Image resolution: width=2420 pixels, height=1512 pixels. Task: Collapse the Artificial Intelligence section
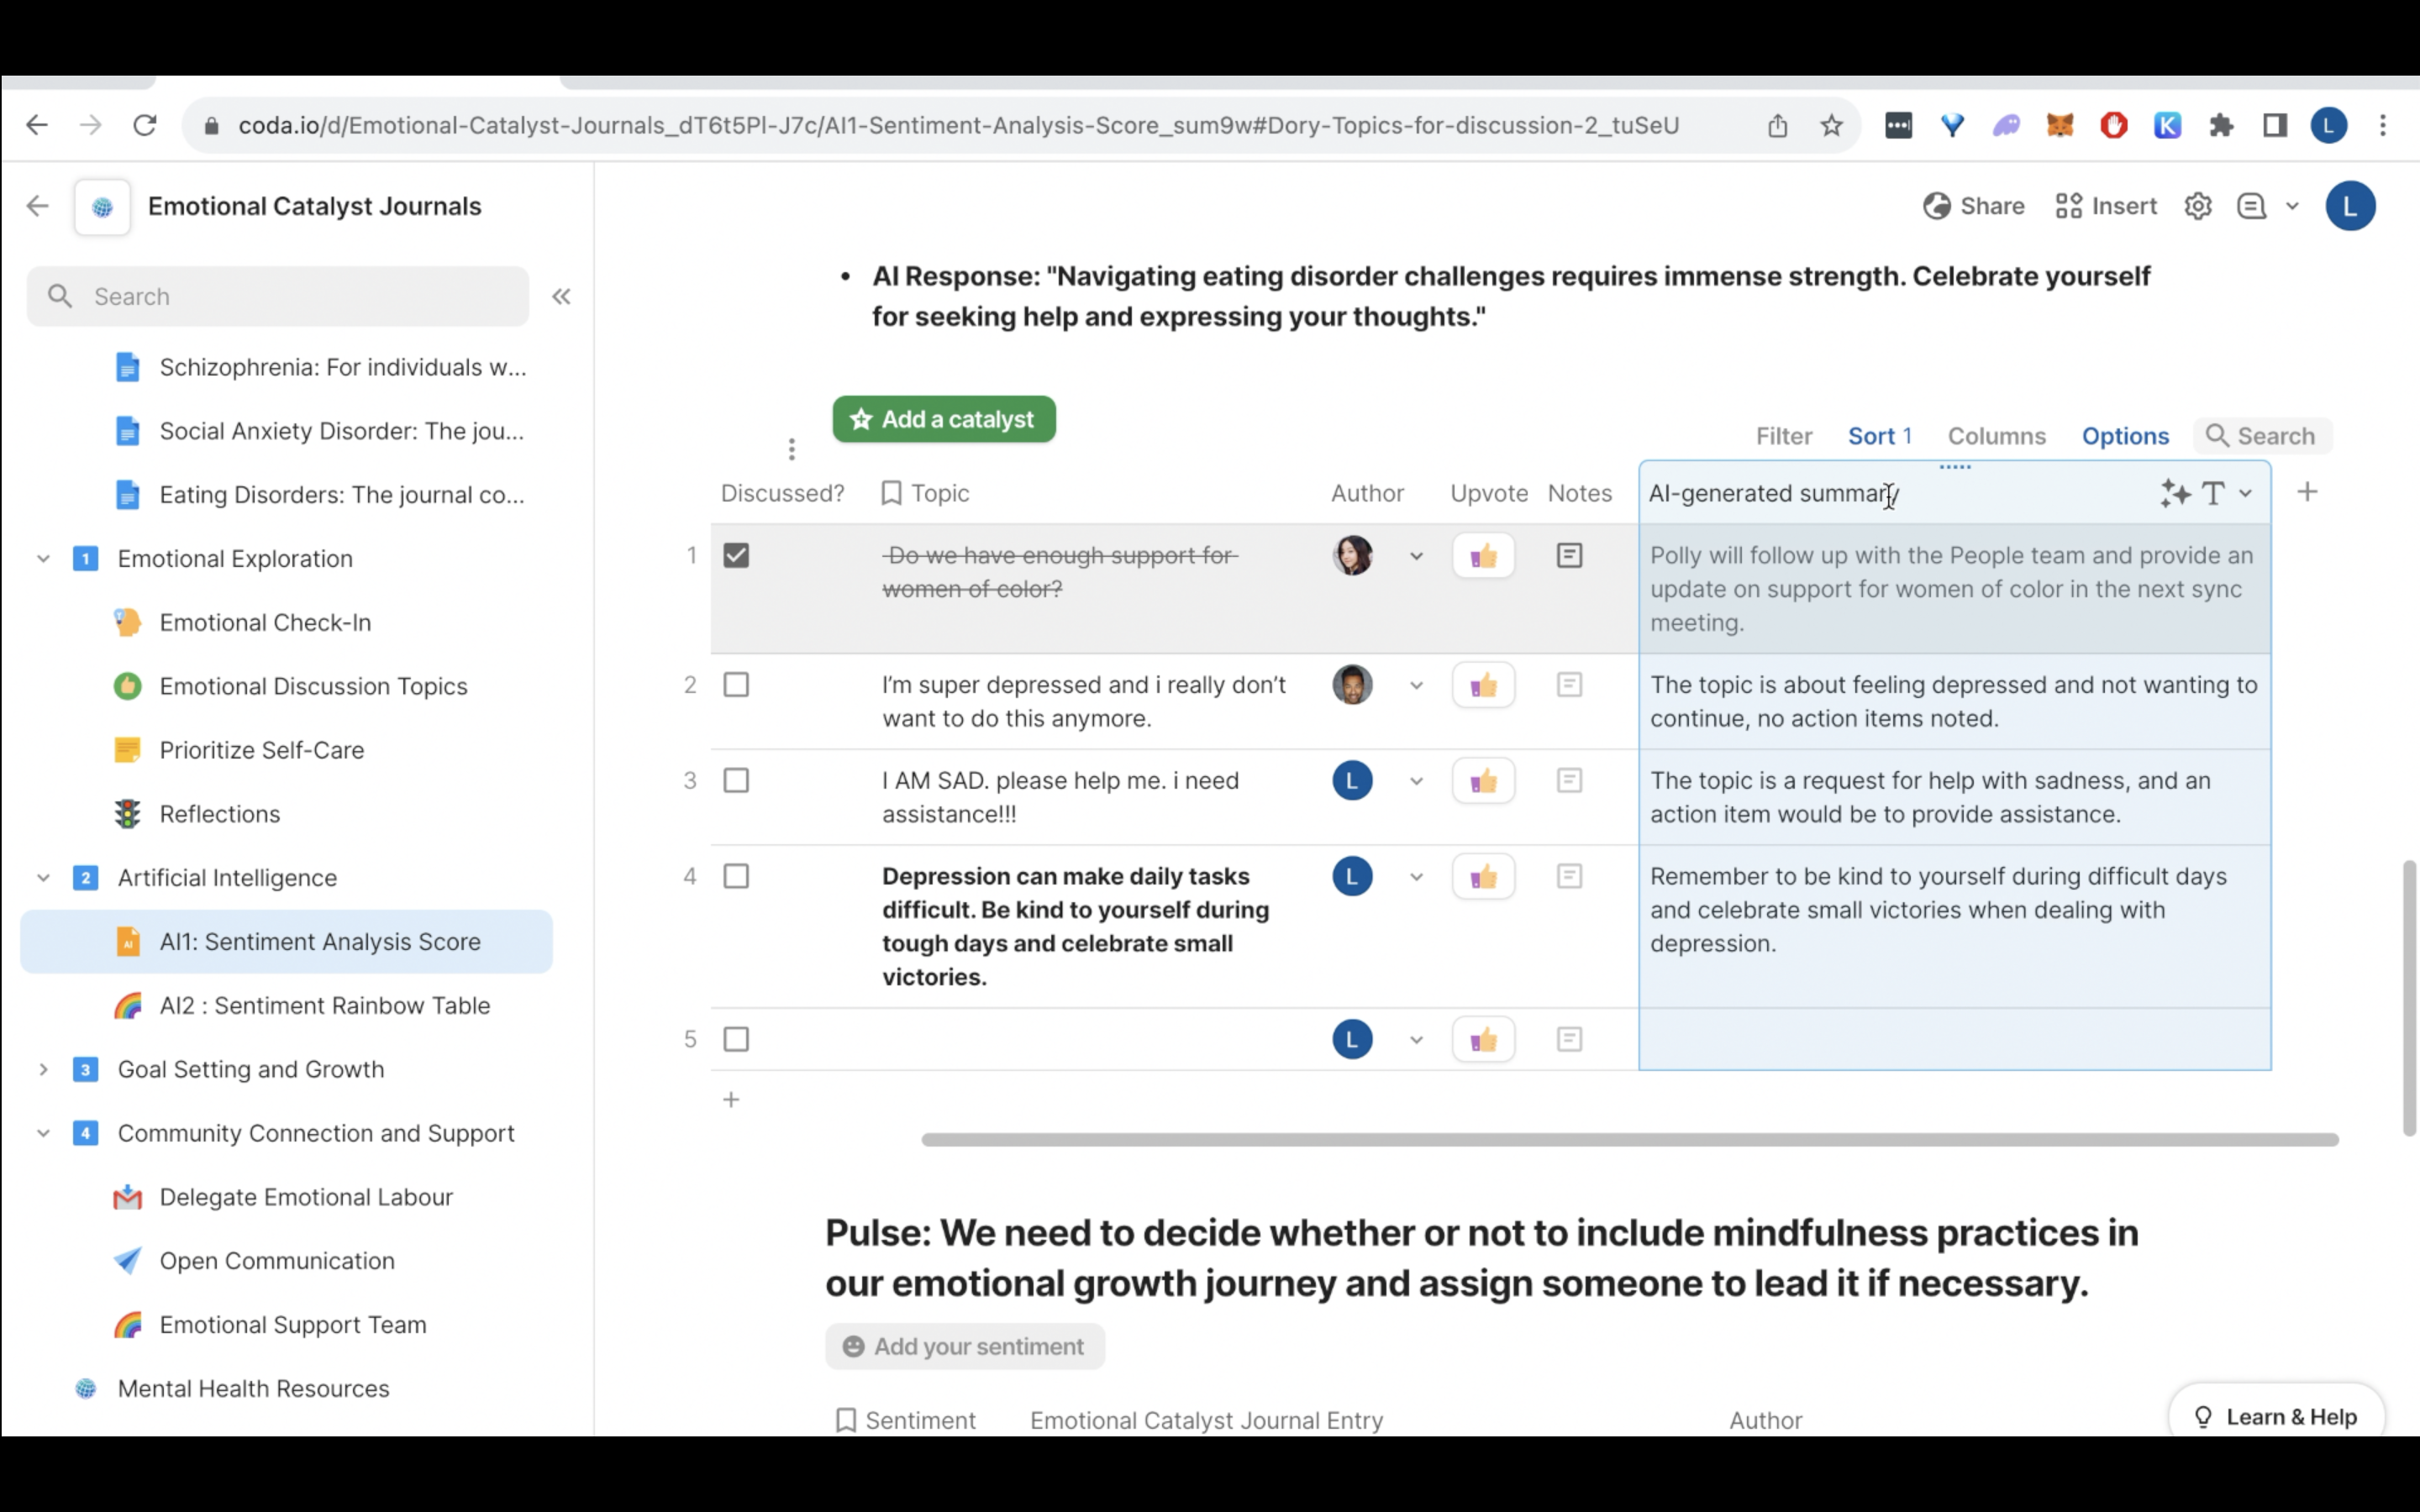[43, 878]
